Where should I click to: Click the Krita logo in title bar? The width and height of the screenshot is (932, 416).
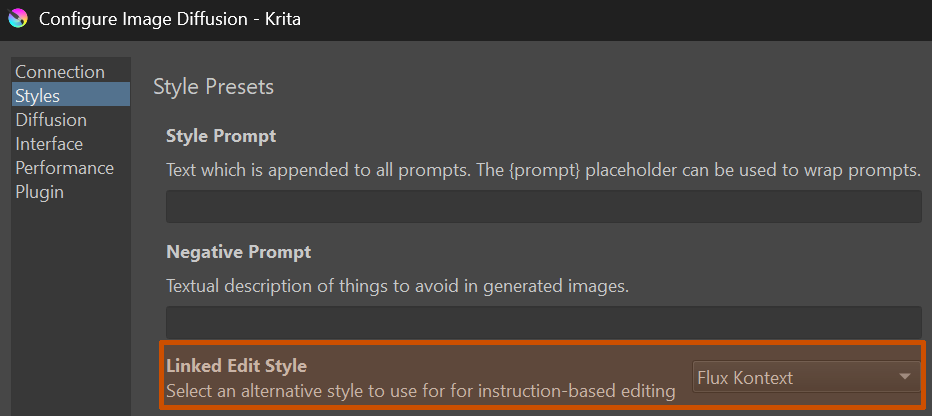click(x=17, y=19)
